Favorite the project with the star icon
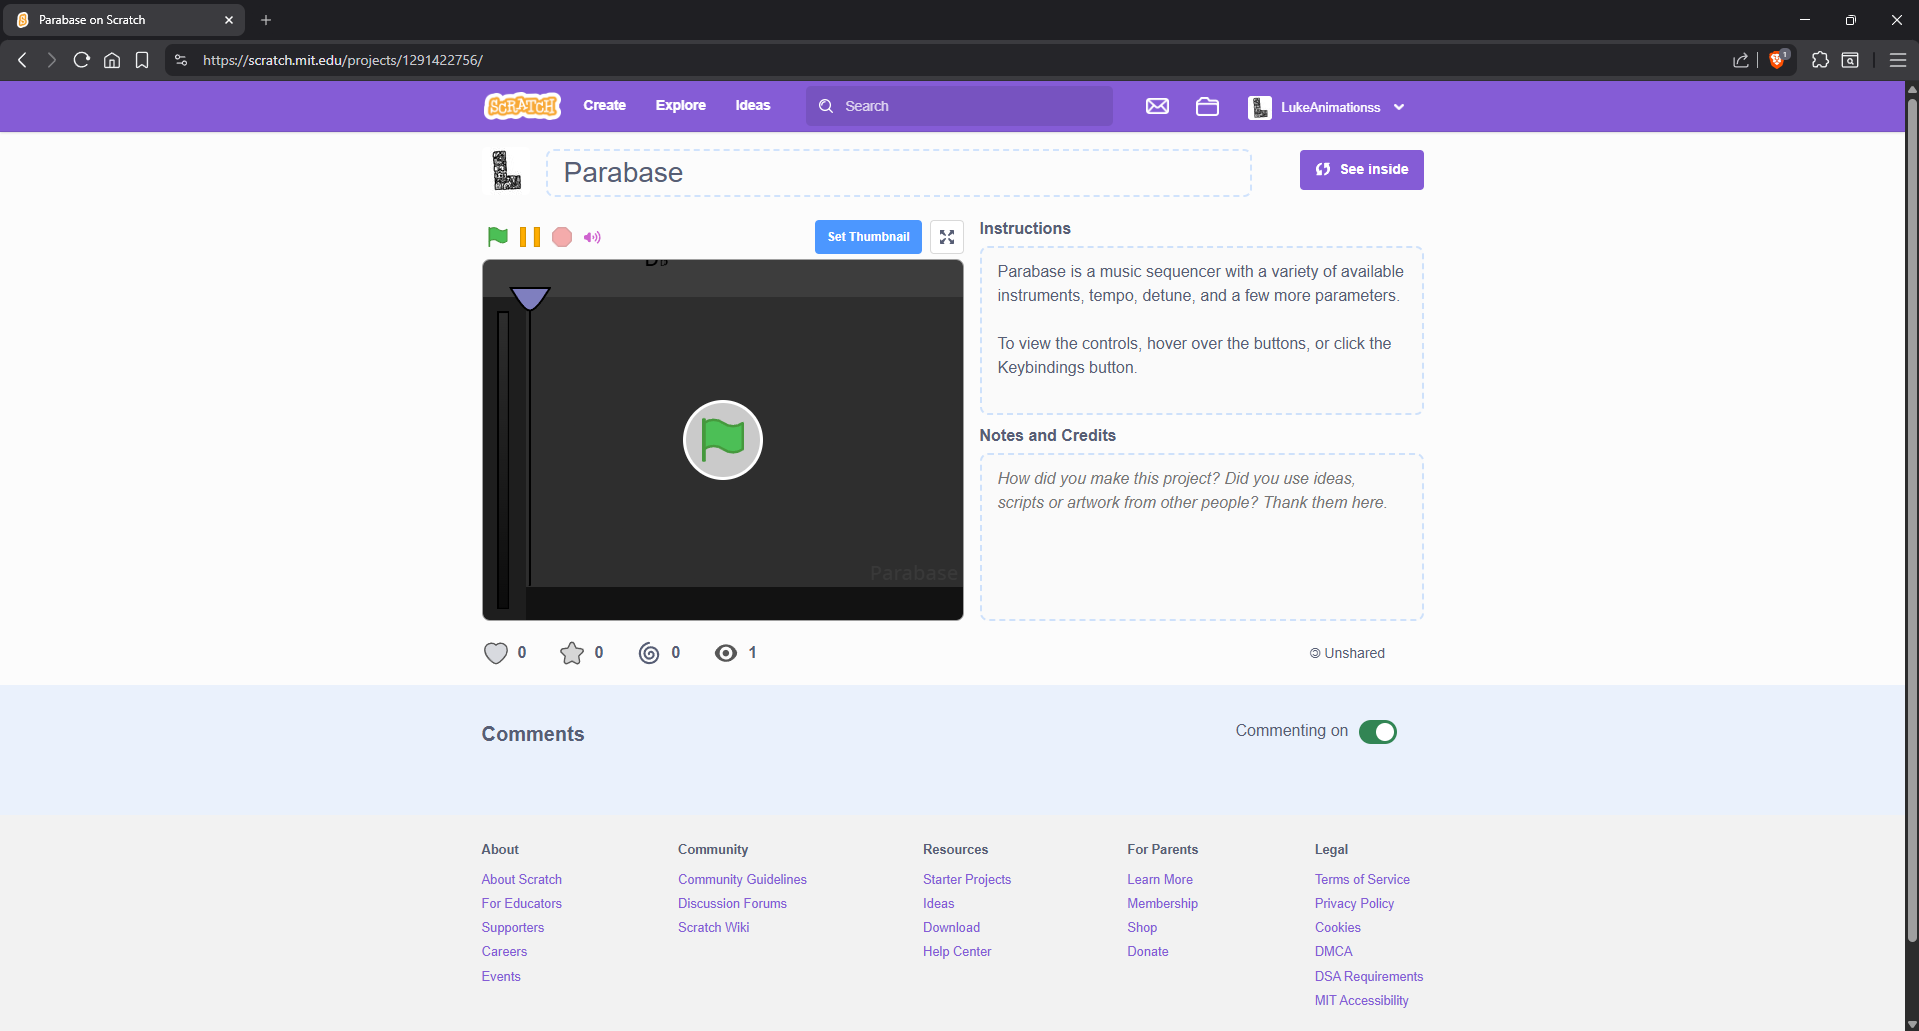The height and width of the screenshot is (1031, 1919). [x=571, y=653]
